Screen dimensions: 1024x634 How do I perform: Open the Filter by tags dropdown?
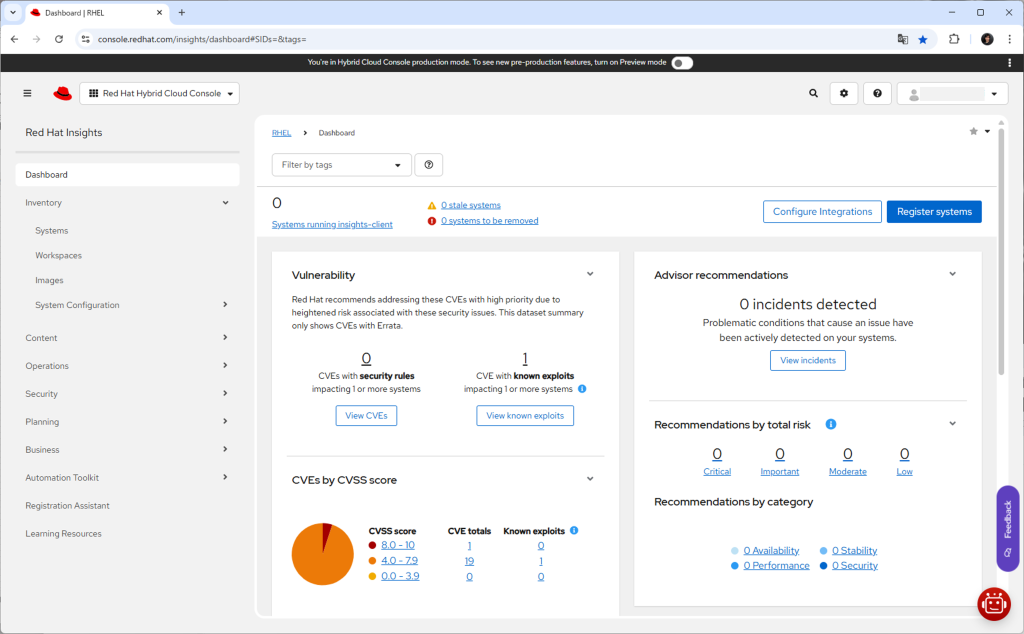click(x=341, y=165)
